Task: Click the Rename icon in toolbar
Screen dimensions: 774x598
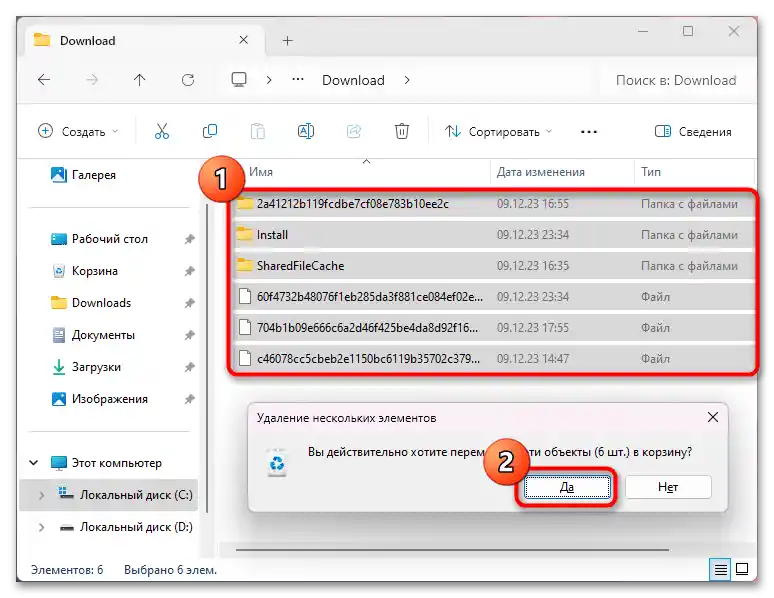Action: (306, 131)
